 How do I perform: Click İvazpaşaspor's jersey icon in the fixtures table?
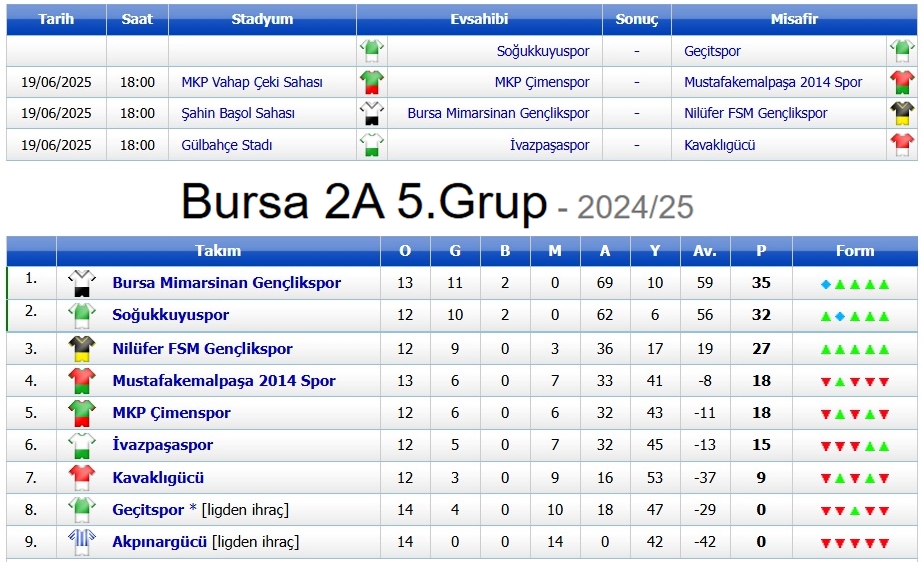pos(372,145)
